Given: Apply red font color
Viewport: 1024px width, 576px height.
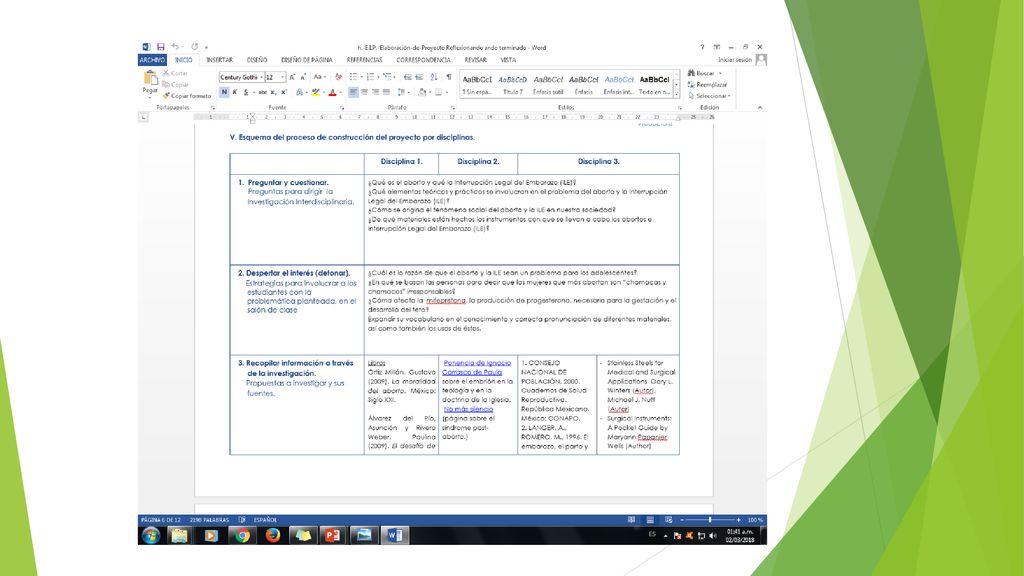Looking at the screenshot, I should 332,93.
